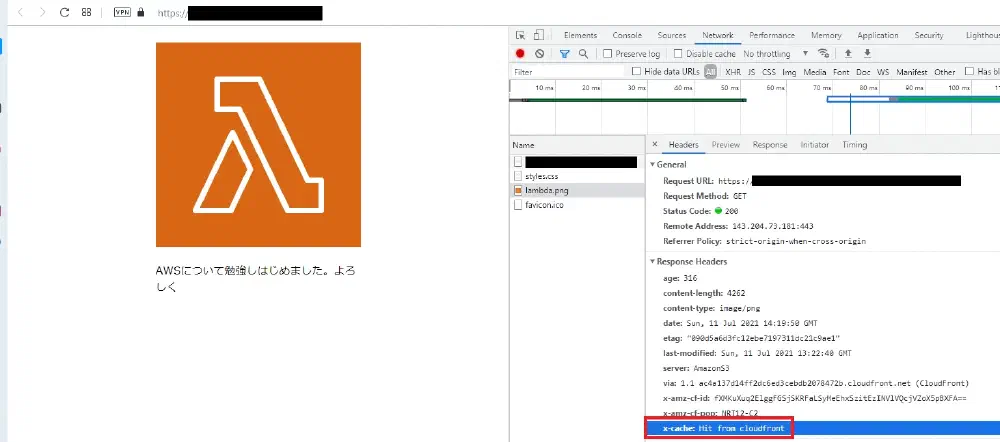This screenshot has width=1000, height=442.
Task: Open the Performance tab
Action: pyautogui.click(x=772, y=36)
